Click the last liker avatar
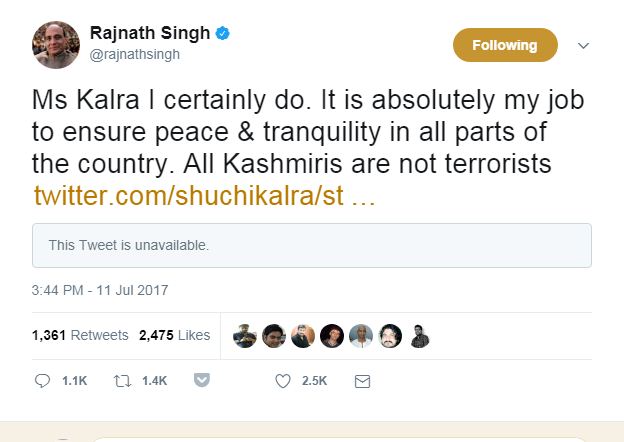Screen dimensions: 624x442 coord(420,336)
